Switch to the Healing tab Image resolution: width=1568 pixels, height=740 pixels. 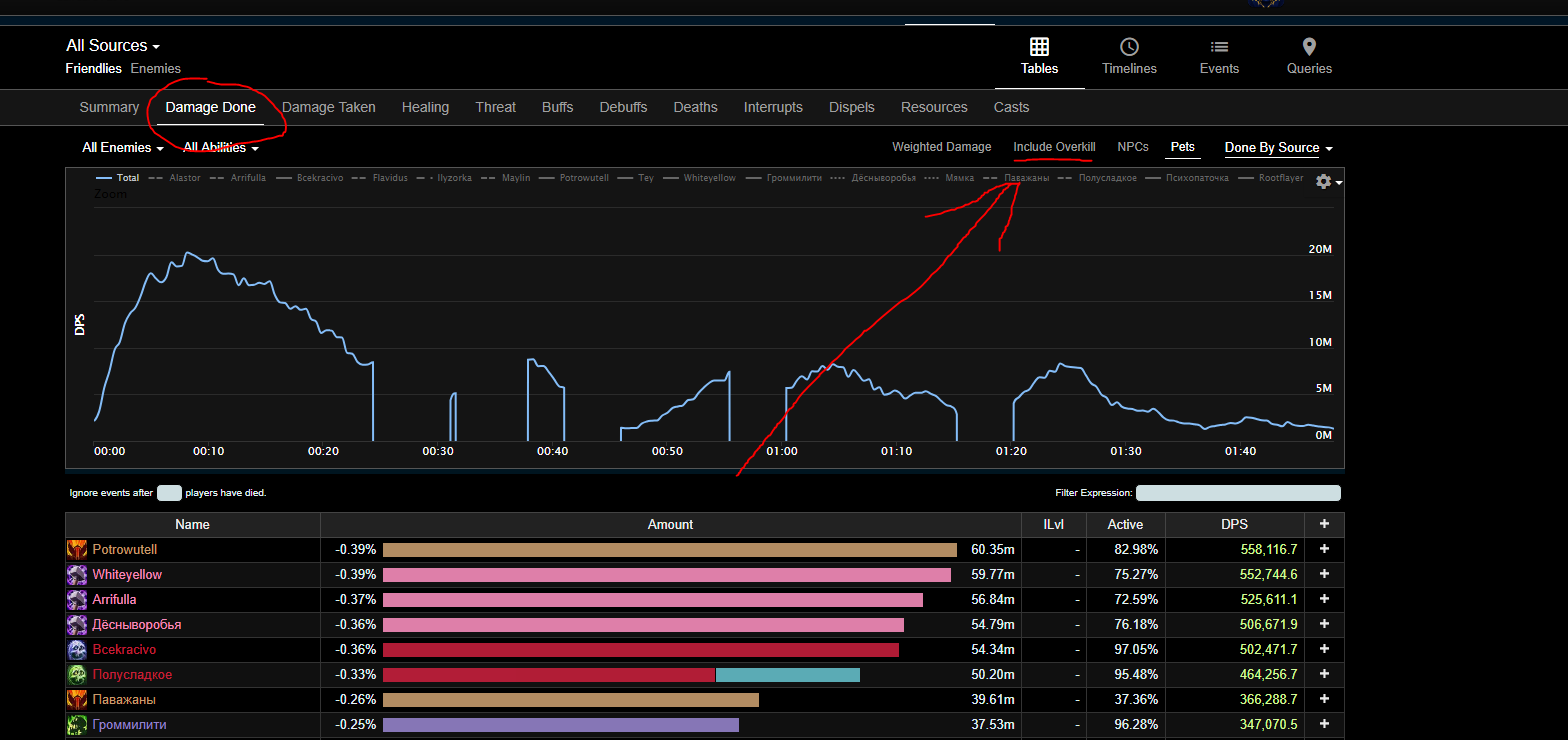click(425, 107)
